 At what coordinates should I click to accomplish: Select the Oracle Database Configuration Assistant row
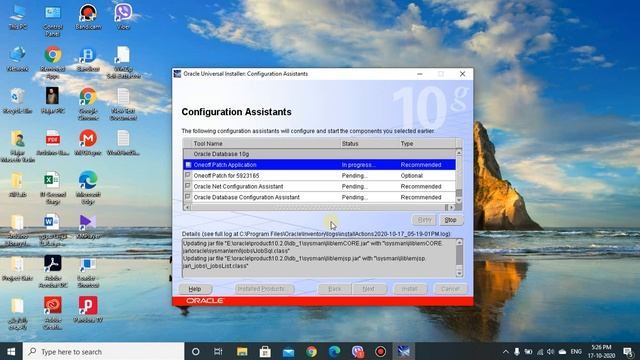(x=320, y=197)
